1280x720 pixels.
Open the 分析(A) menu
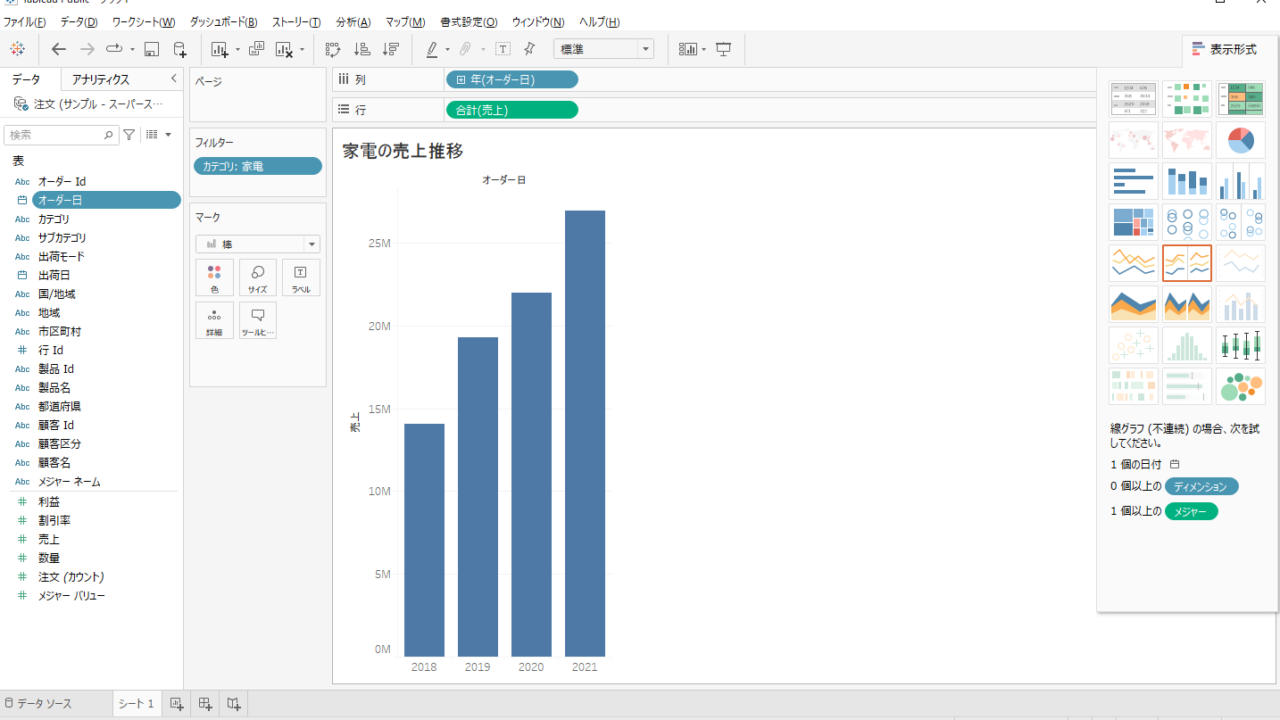[353, 22]
